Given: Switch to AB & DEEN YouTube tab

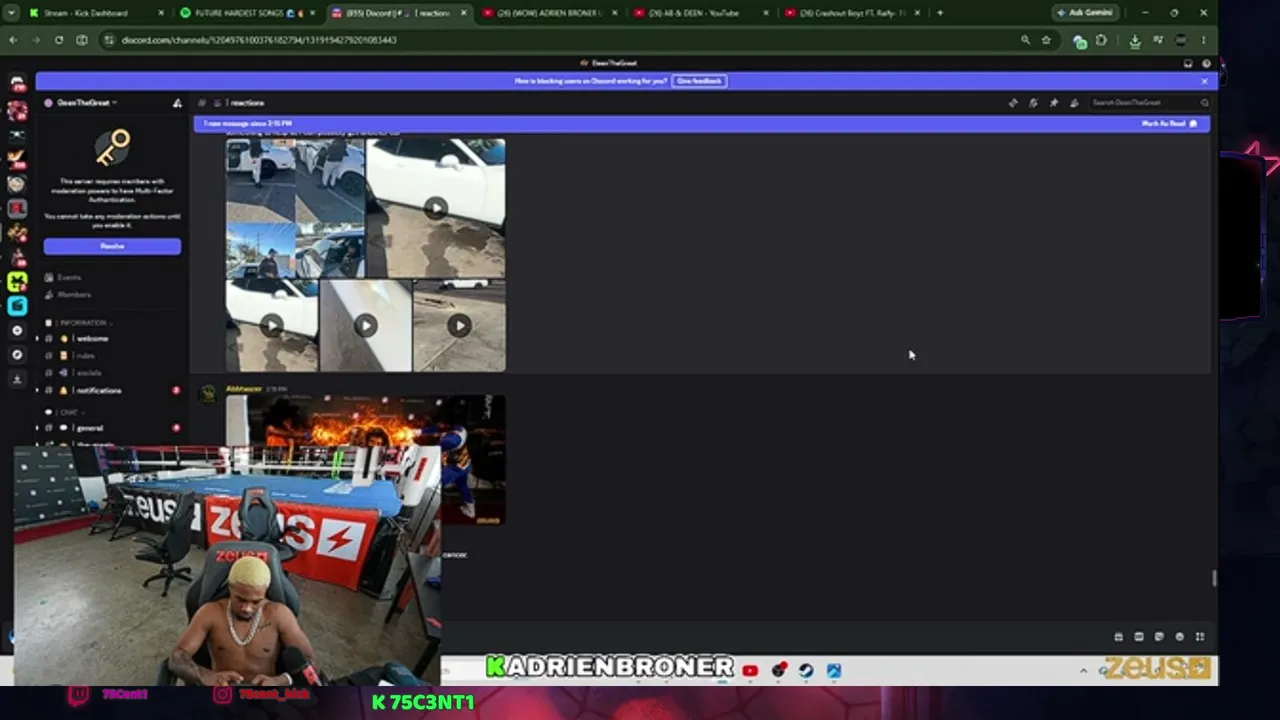Looking at the screenshot, I should pos(699,13).
